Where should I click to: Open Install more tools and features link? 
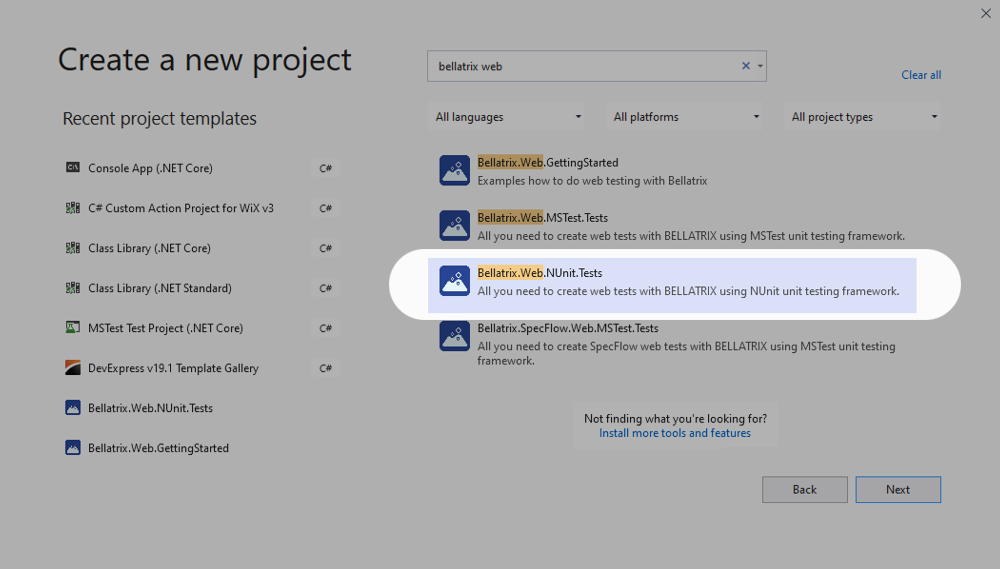click(675, 433)
